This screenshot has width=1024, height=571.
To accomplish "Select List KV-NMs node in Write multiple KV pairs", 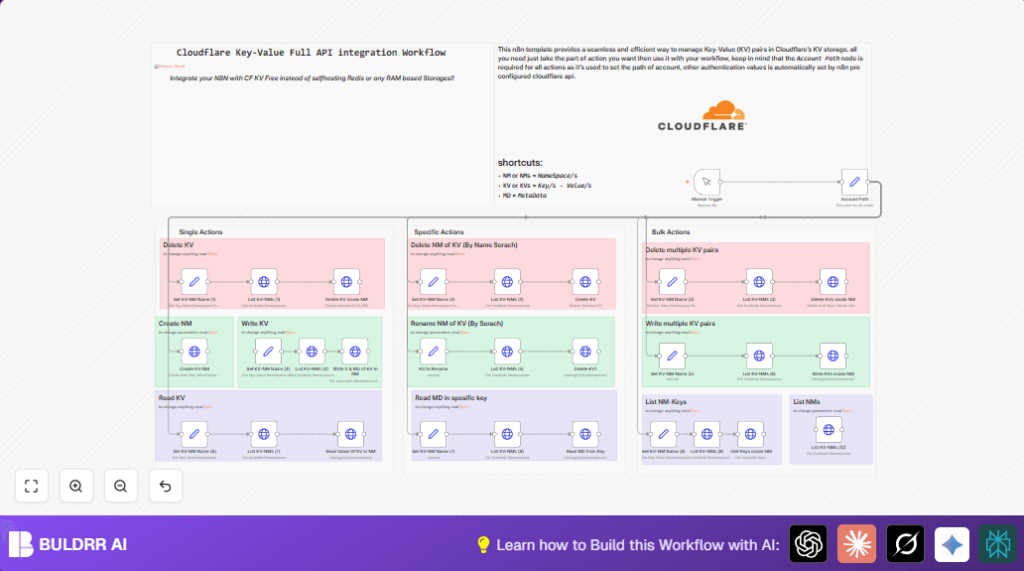I will (759, 356).
